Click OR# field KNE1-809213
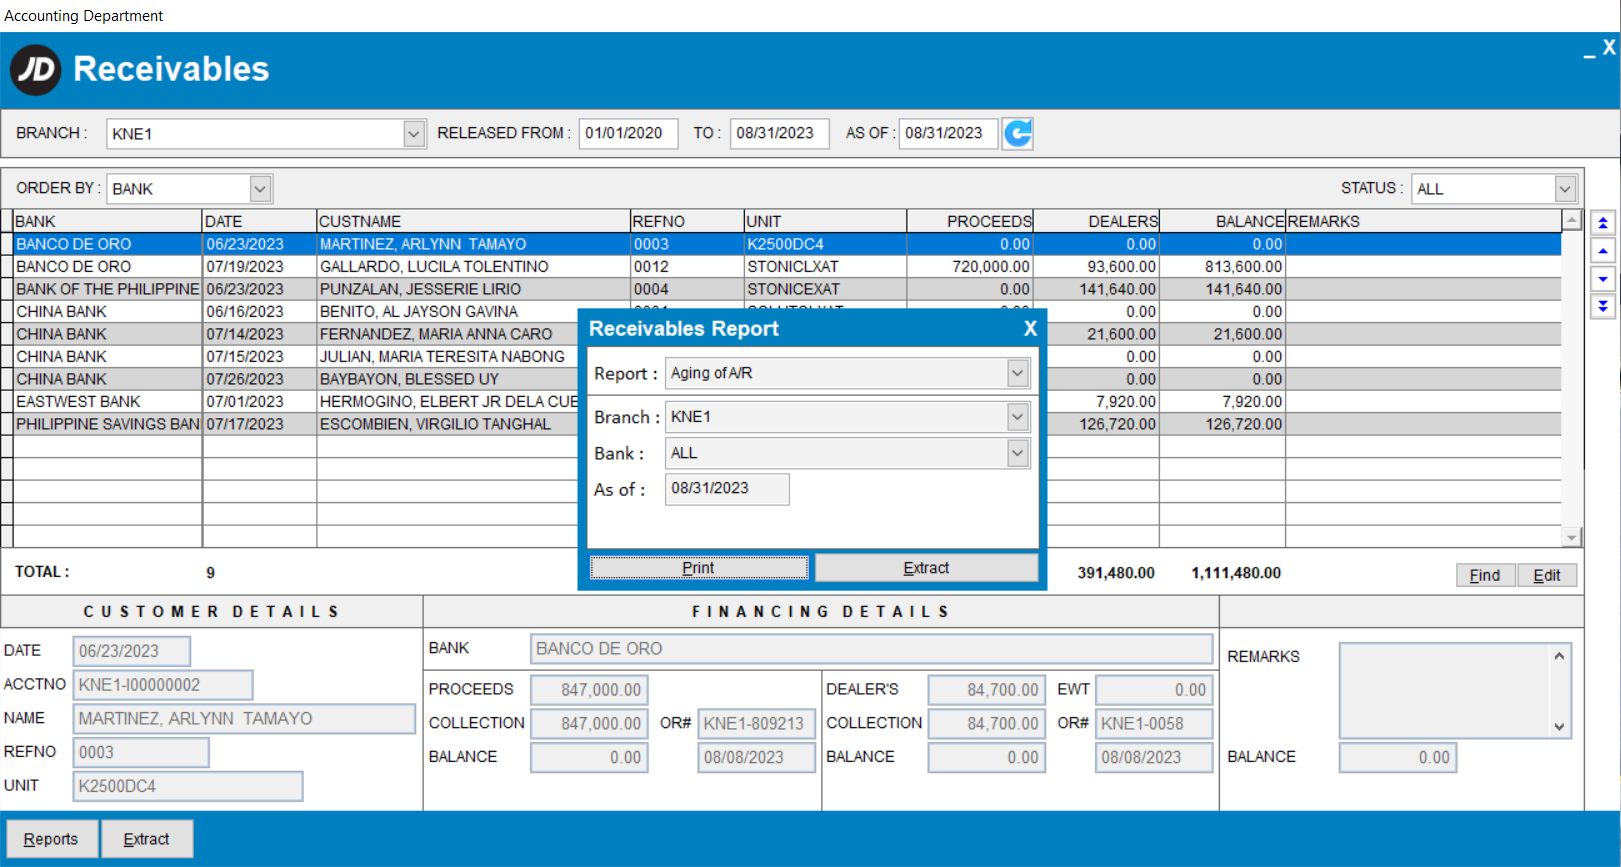The width and height of the screenshot is (1621, 867). click(x=756, y=724)
